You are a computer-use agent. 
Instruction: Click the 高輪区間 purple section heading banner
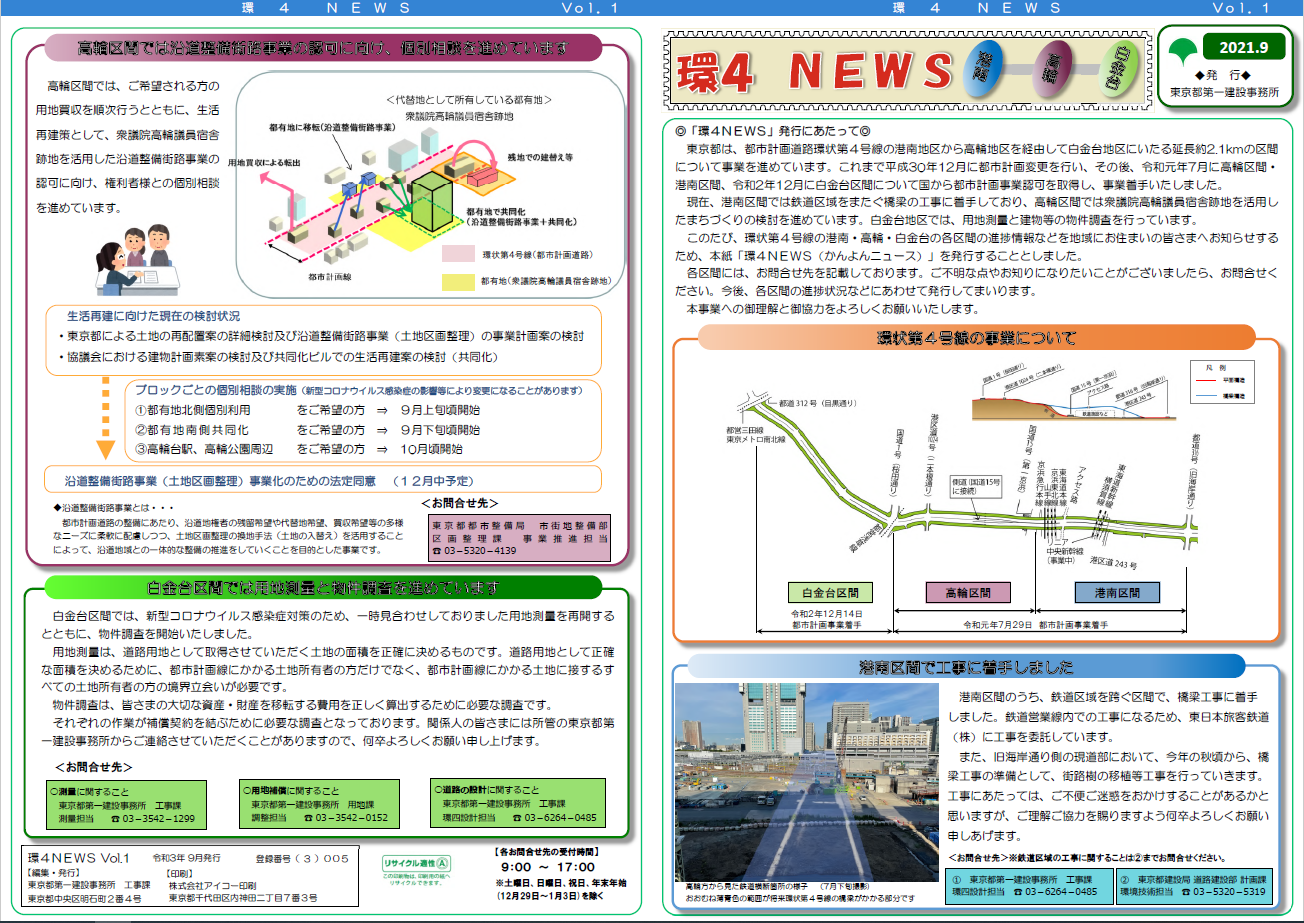tap(323, 48)
